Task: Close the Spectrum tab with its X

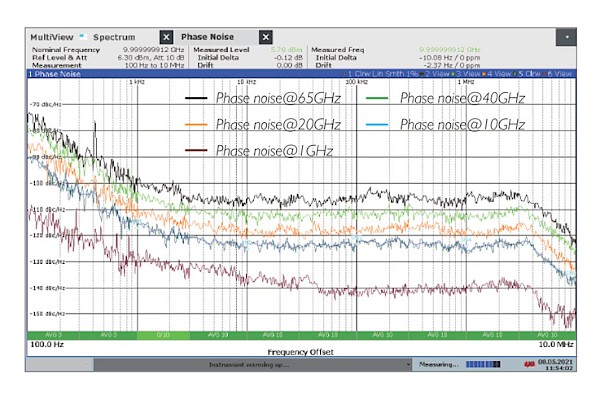Action: pyautogui.click(x=166, y=37)
